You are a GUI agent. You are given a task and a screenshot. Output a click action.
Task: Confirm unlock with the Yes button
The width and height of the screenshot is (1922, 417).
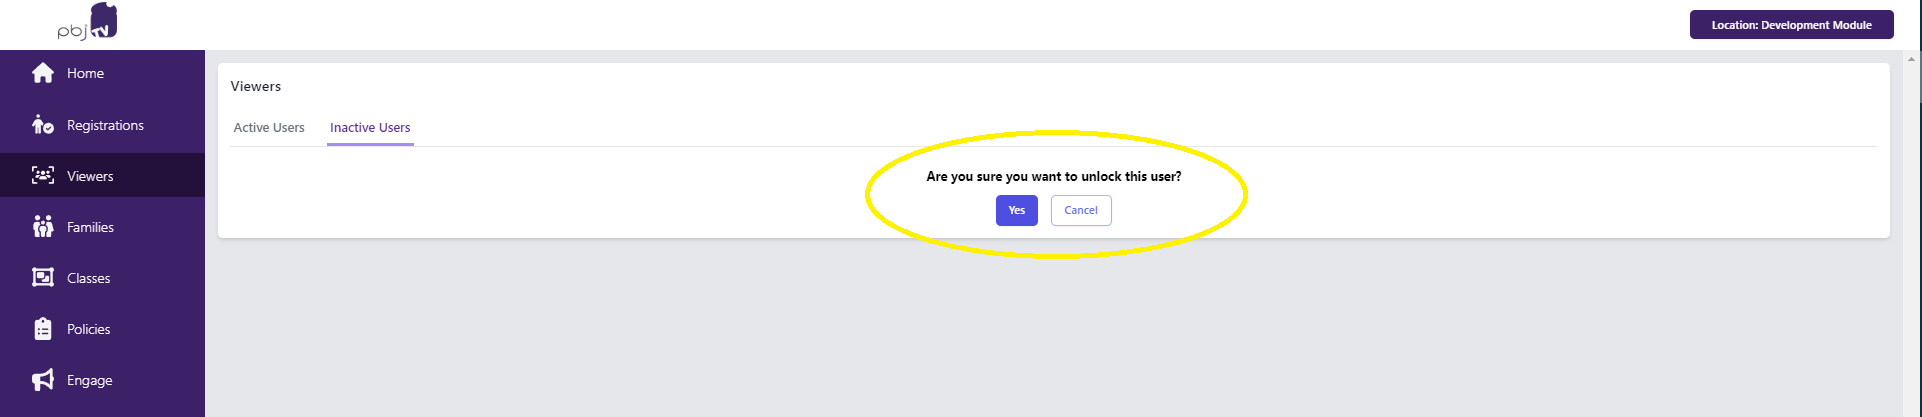[x=1017, y=210]
